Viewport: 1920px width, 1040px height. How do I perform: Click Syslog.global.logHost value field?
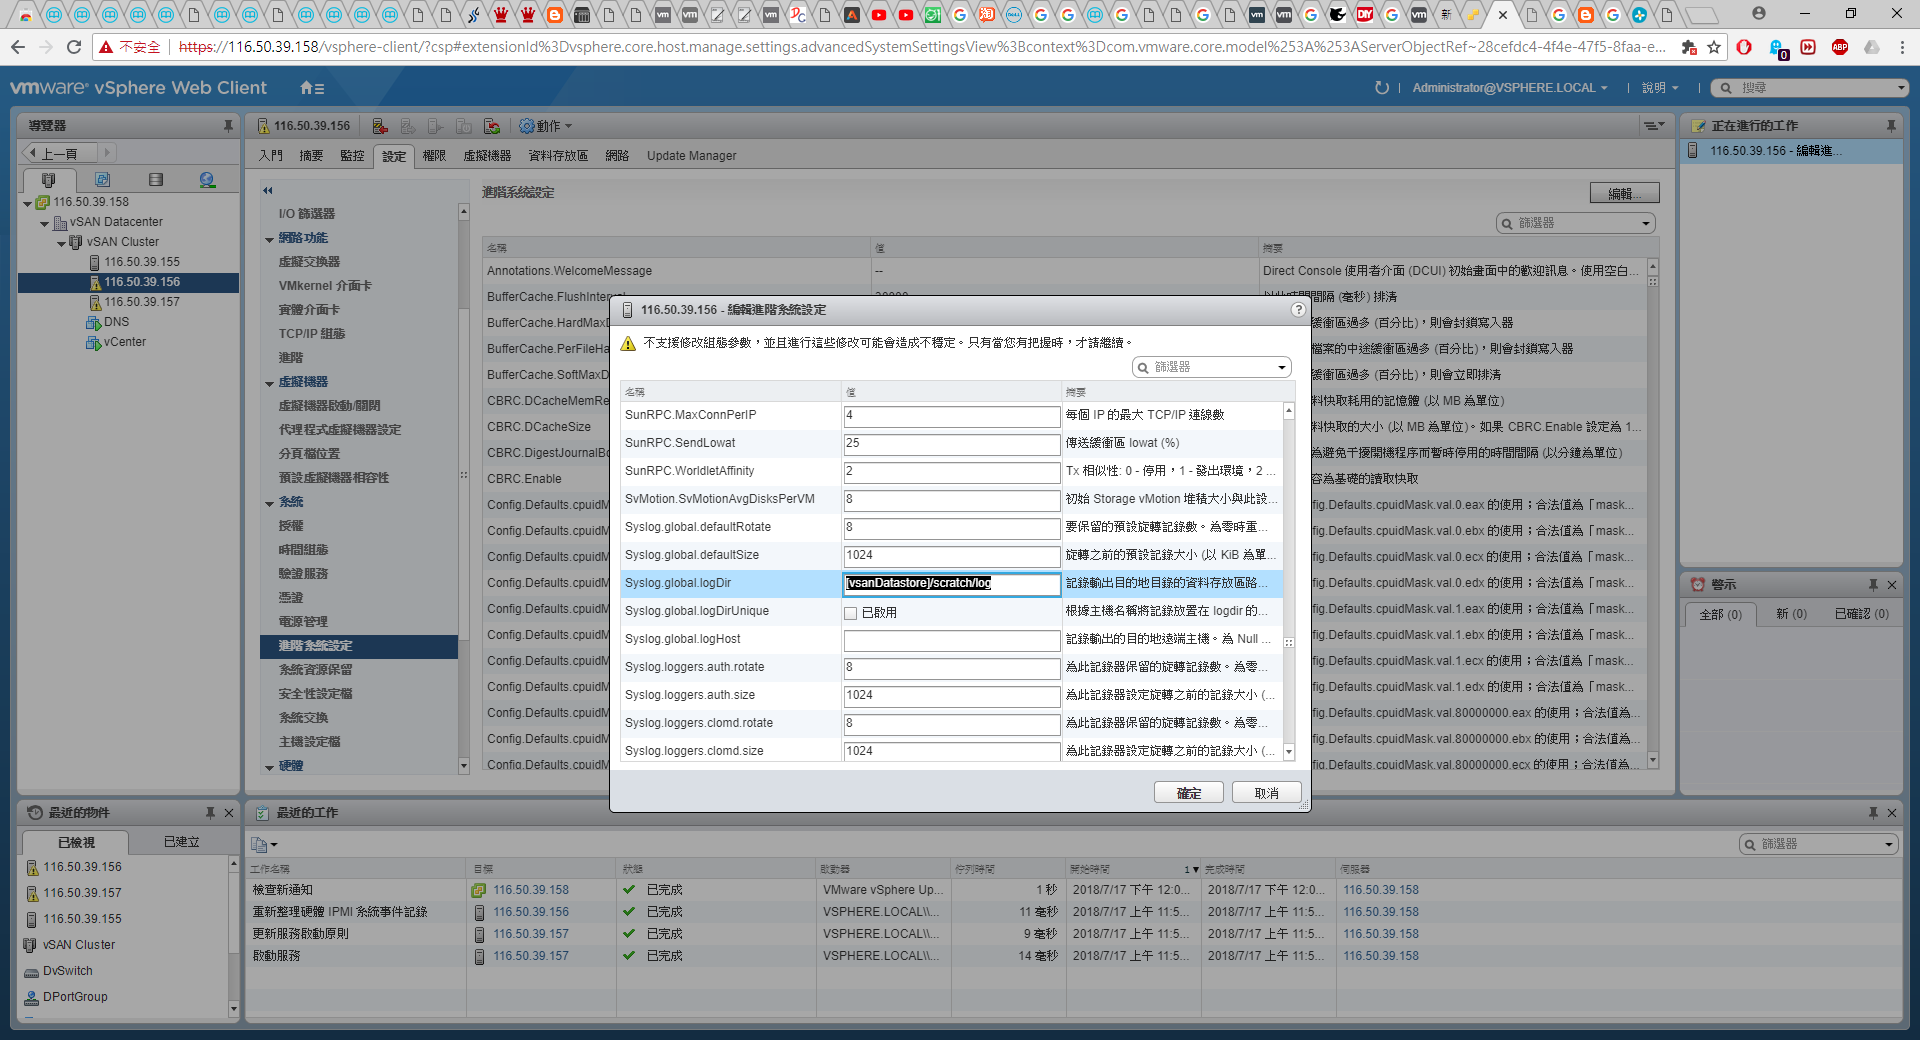[951, 639]
